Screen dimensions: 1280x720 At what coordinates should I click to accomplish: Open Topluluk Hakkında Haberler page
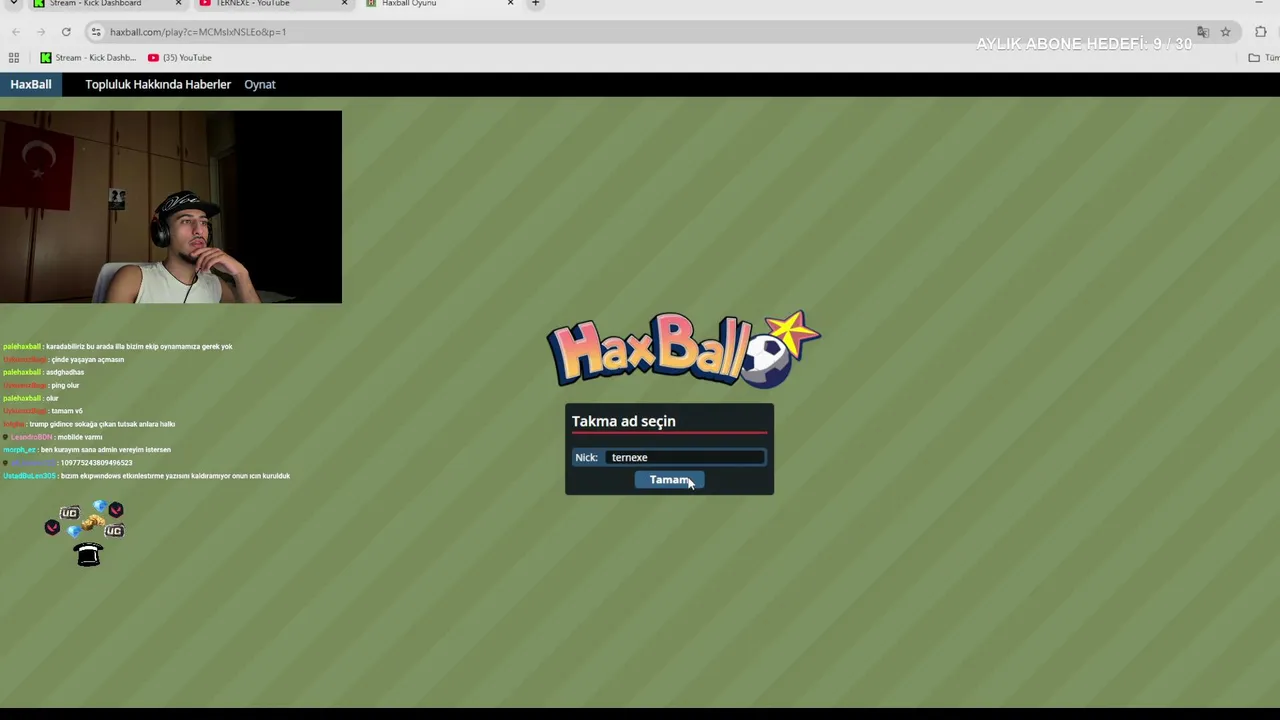coord(158,85)
